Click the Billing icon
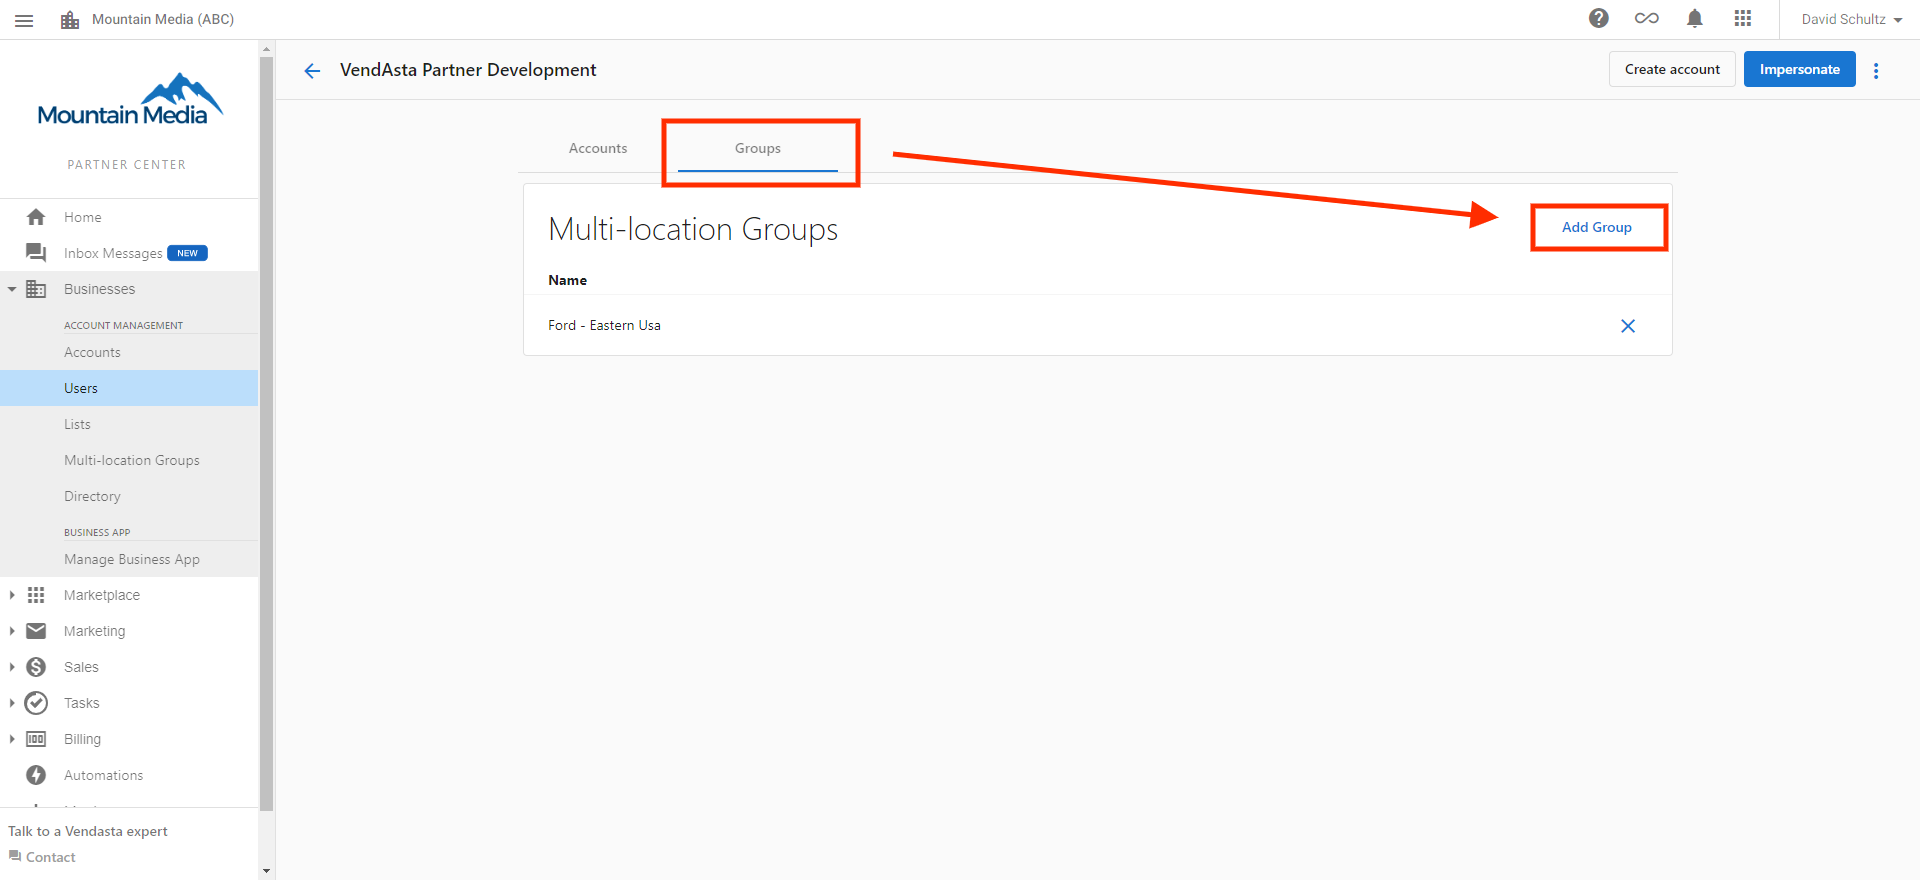Viewport: 1920px width, 880px height. coord(36,739)
